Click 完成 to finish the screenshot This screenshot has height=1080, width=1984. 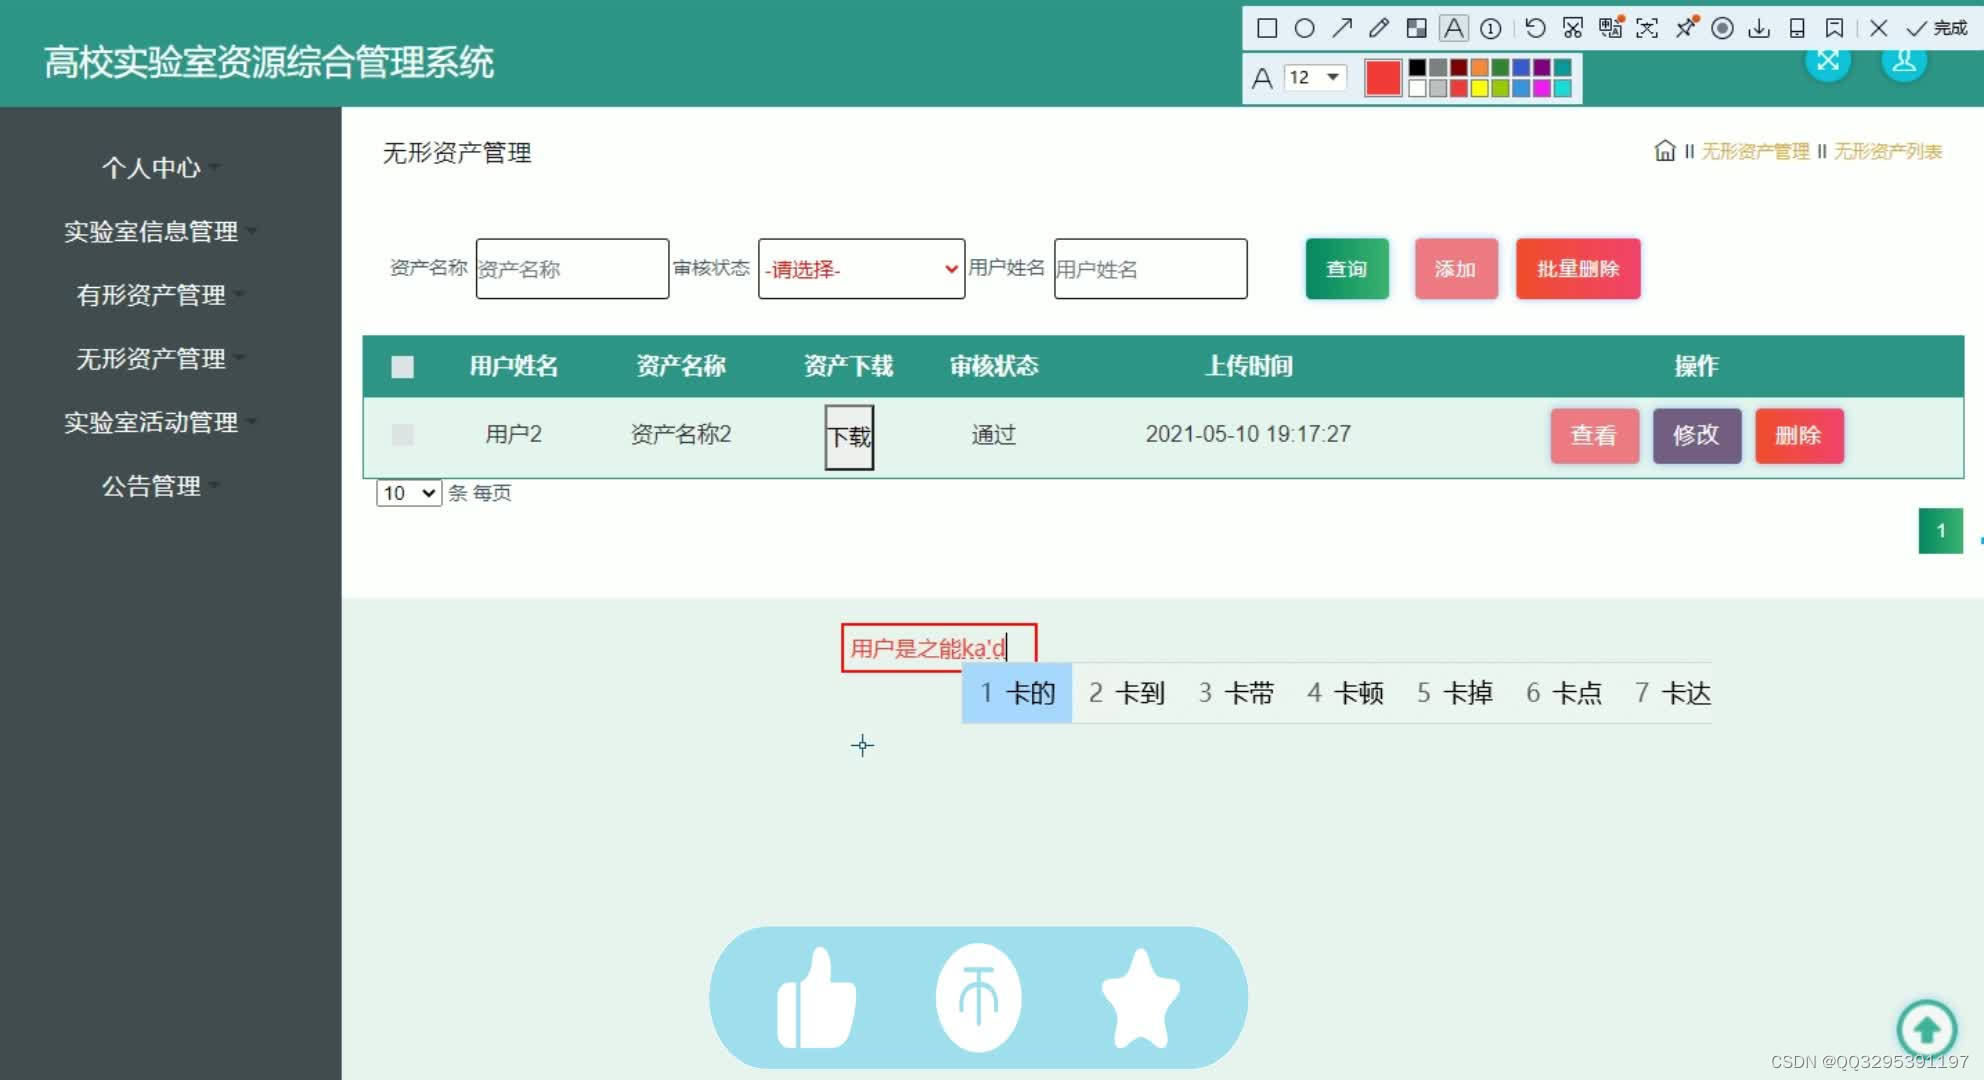pos(1938,28)
